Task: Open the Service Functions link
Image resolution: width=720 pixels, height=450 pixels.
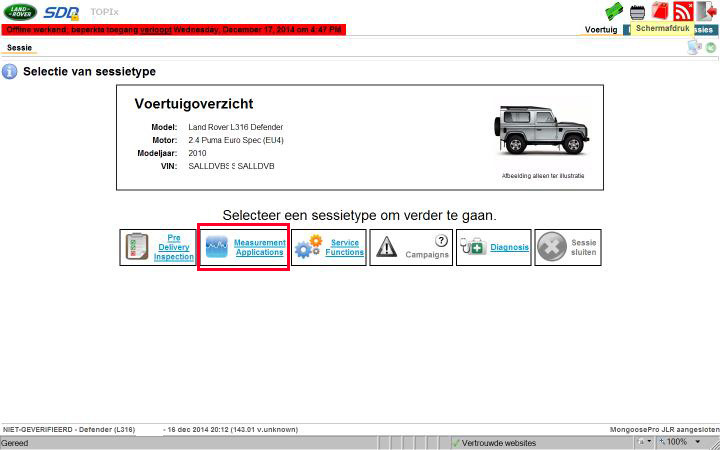Action: 344,247
